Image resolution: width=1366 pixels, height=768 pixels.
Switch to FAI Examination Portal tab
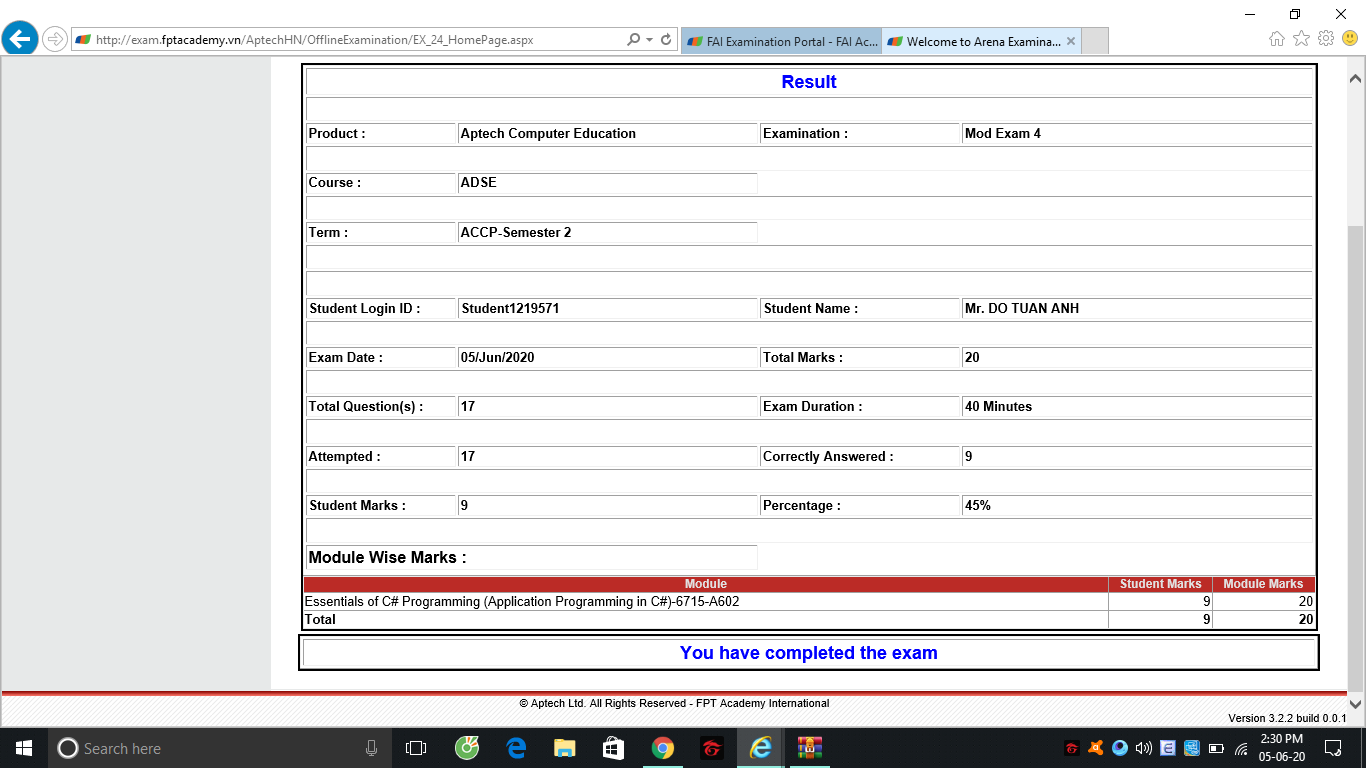tap(780, 42)
